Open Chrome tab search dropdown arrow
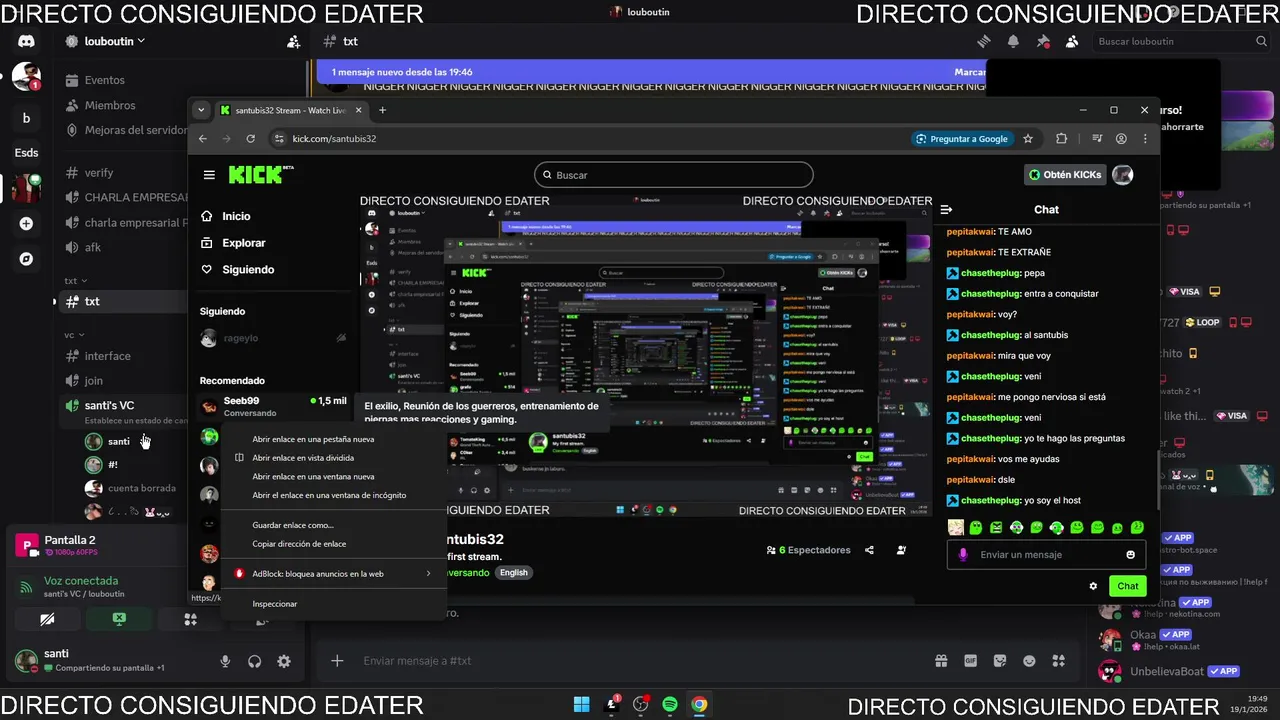Screen dimensions: 1280x720 [x=201, y=110]
